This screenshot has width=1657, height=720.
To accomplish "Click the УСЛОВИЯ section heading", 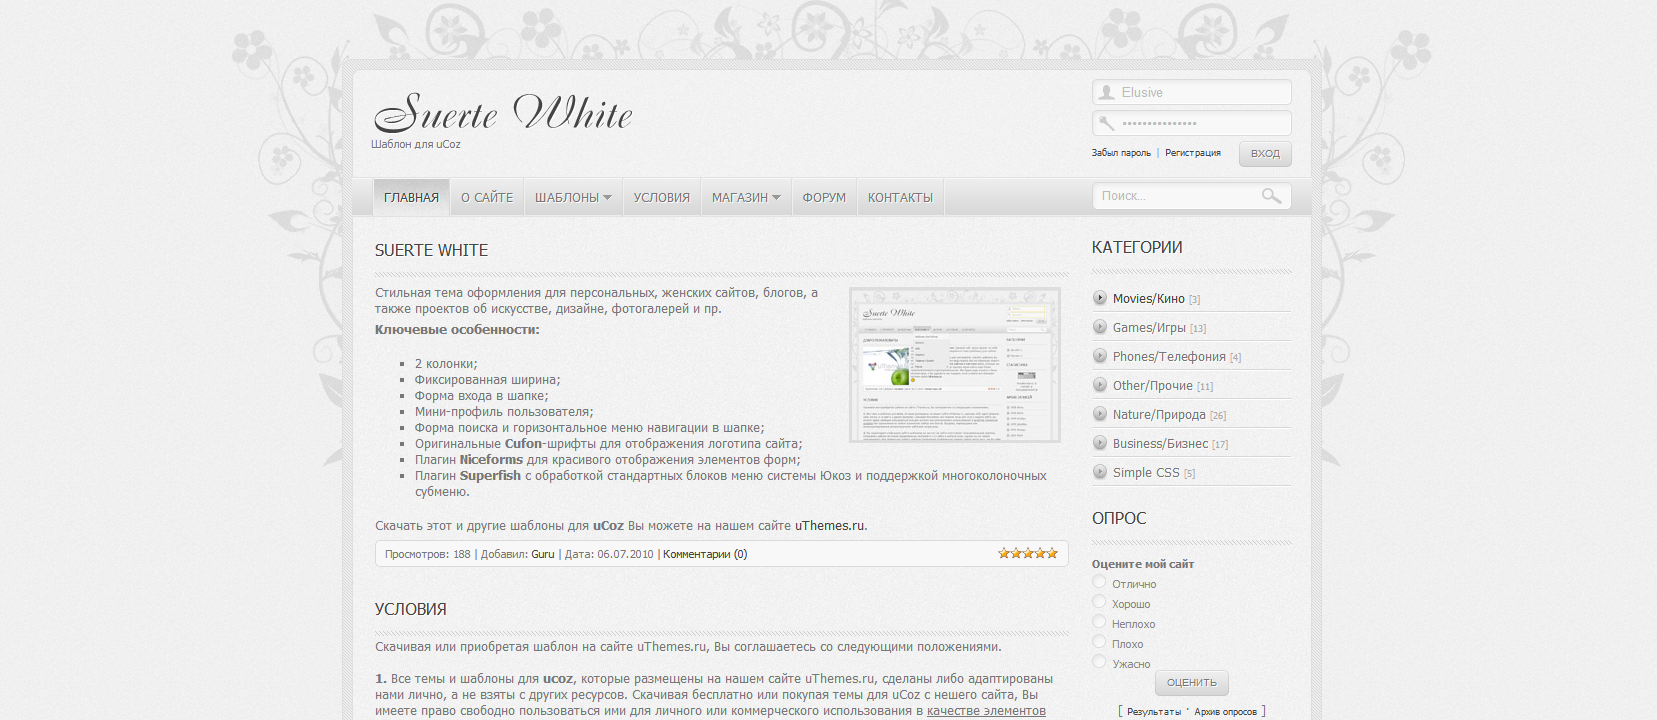I will (x=410, y=609).
